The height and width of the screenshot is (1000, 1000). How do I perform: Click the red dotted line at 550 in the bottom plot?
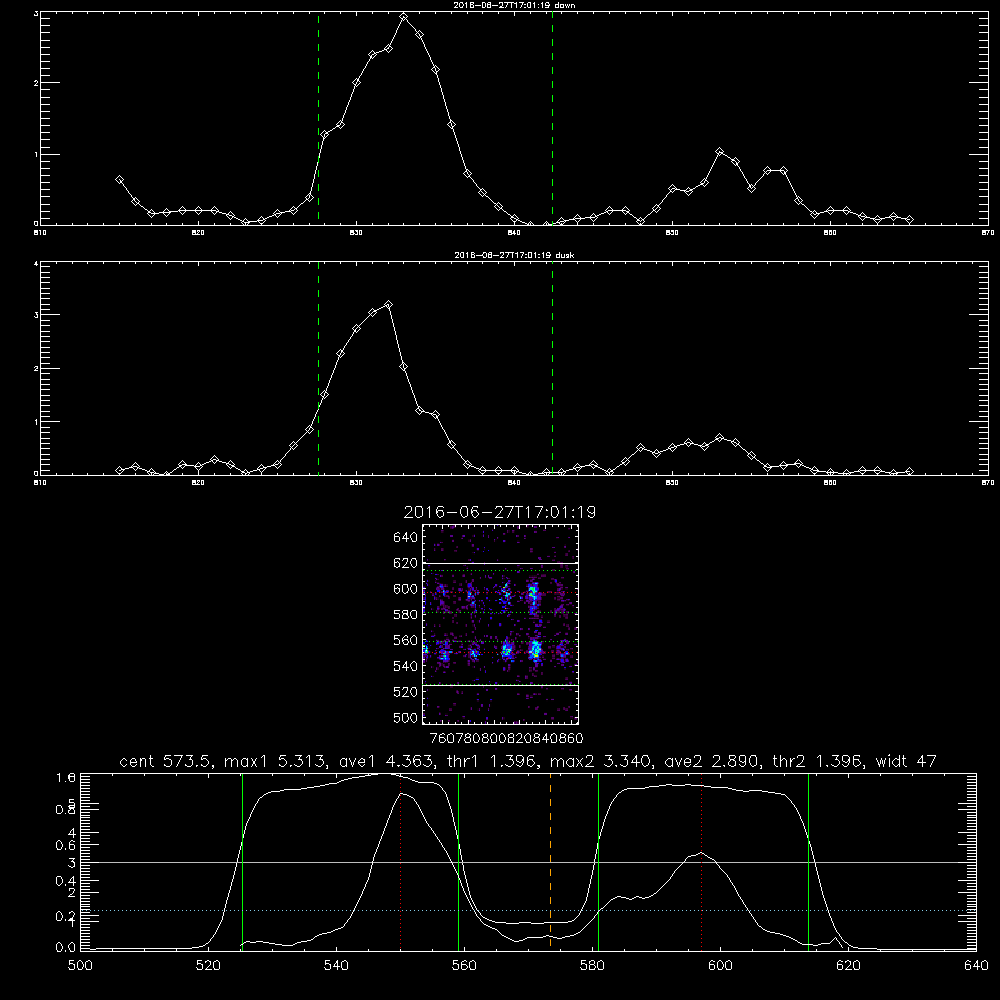click(401, 862)
